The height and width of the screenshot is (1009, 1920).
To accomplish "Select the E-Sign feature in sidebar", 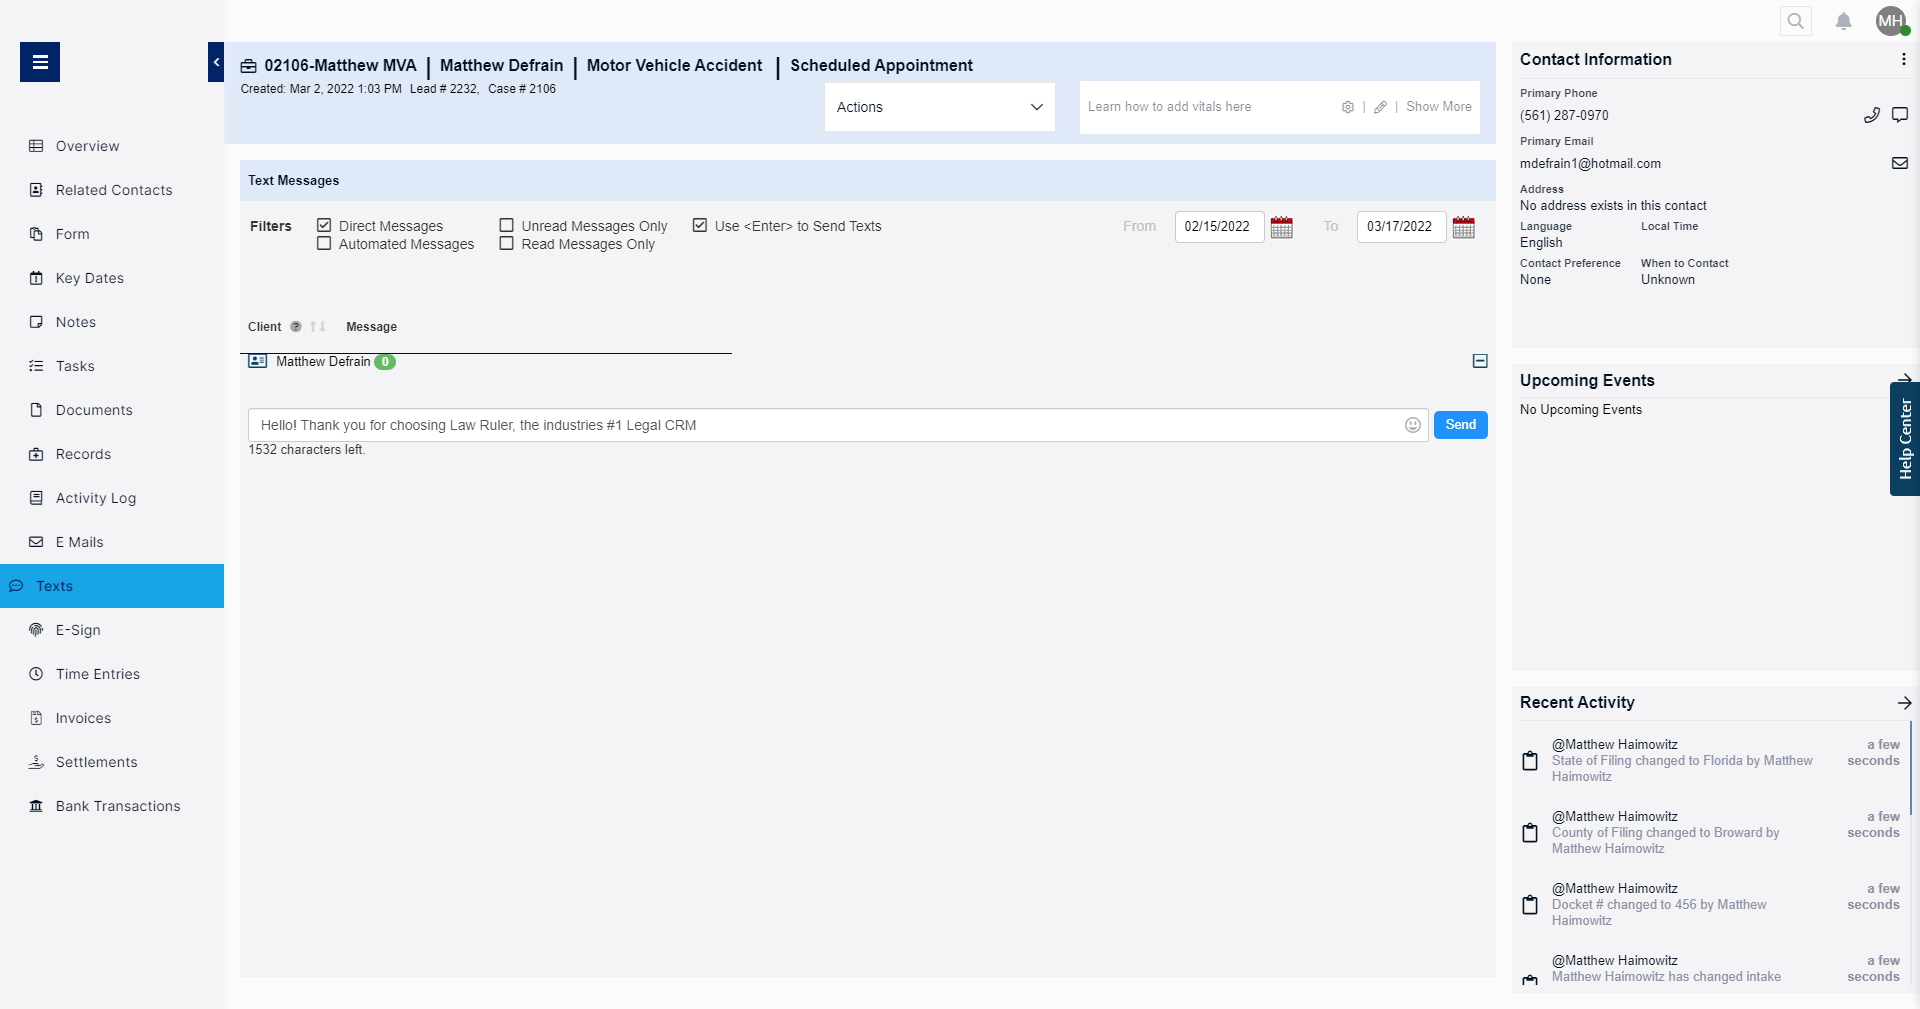I will point(78,630).
